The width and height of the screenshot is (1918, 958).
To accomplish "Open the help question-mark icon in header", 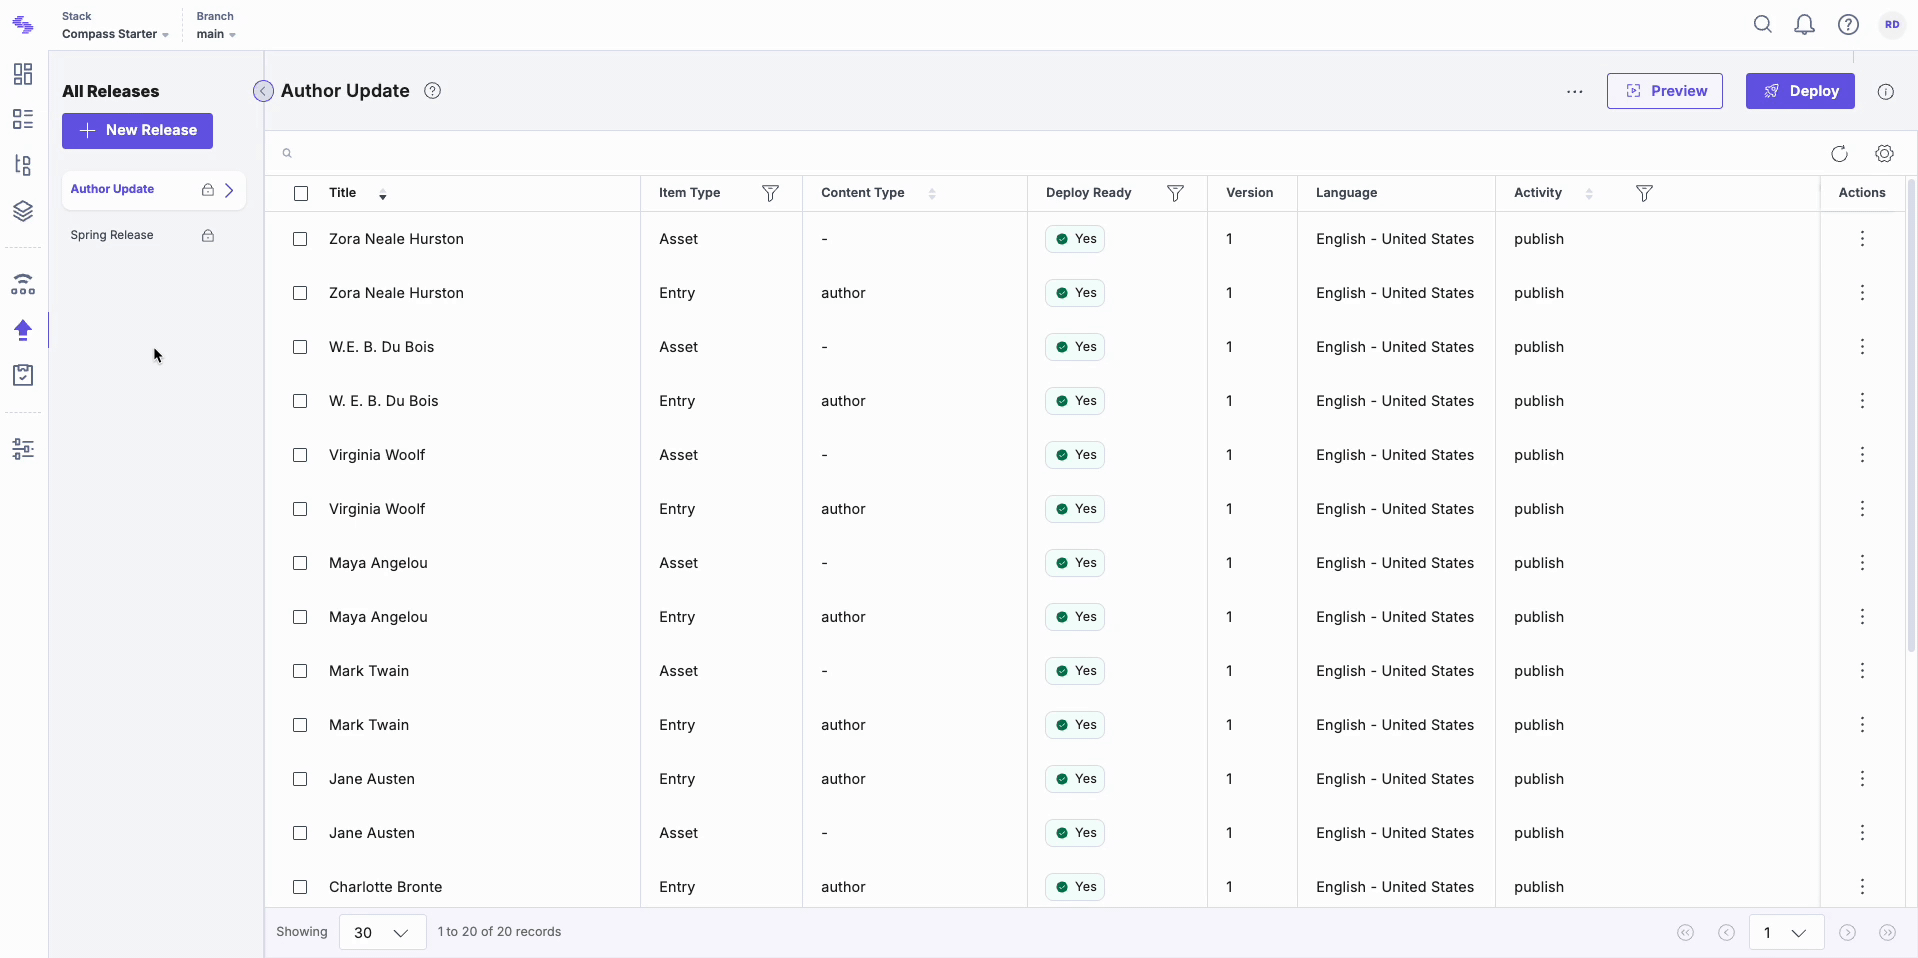I will [1848, 25].
